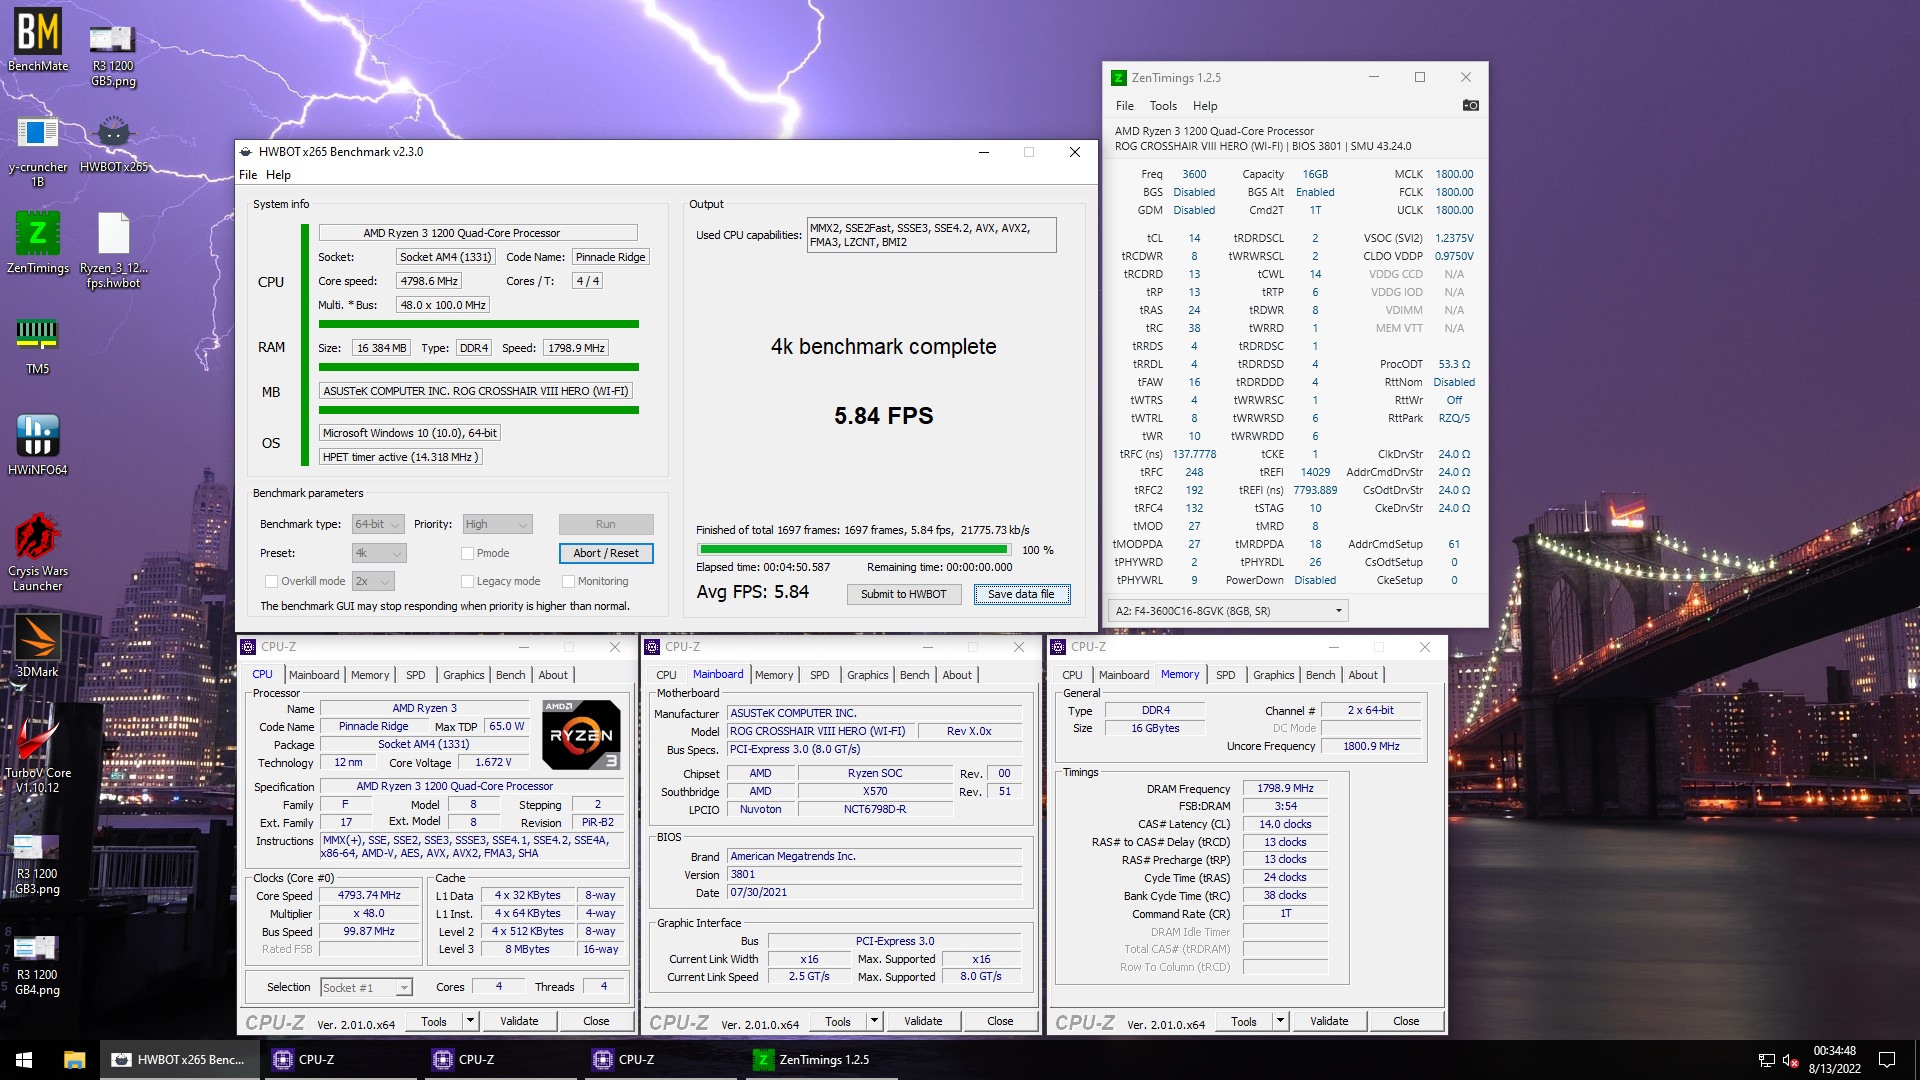Open the File menu in HWBOT x265
This screenshot has height=1080, width=1920.
pos(248,175)
